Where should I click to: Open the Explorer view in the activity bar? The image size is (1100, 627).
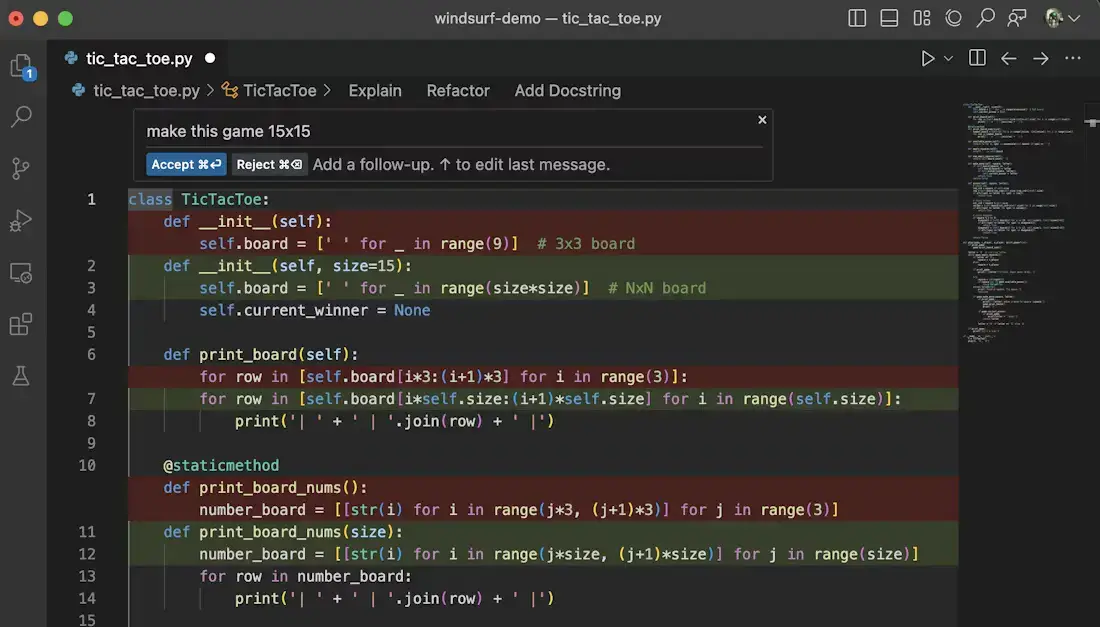(21, 63)
